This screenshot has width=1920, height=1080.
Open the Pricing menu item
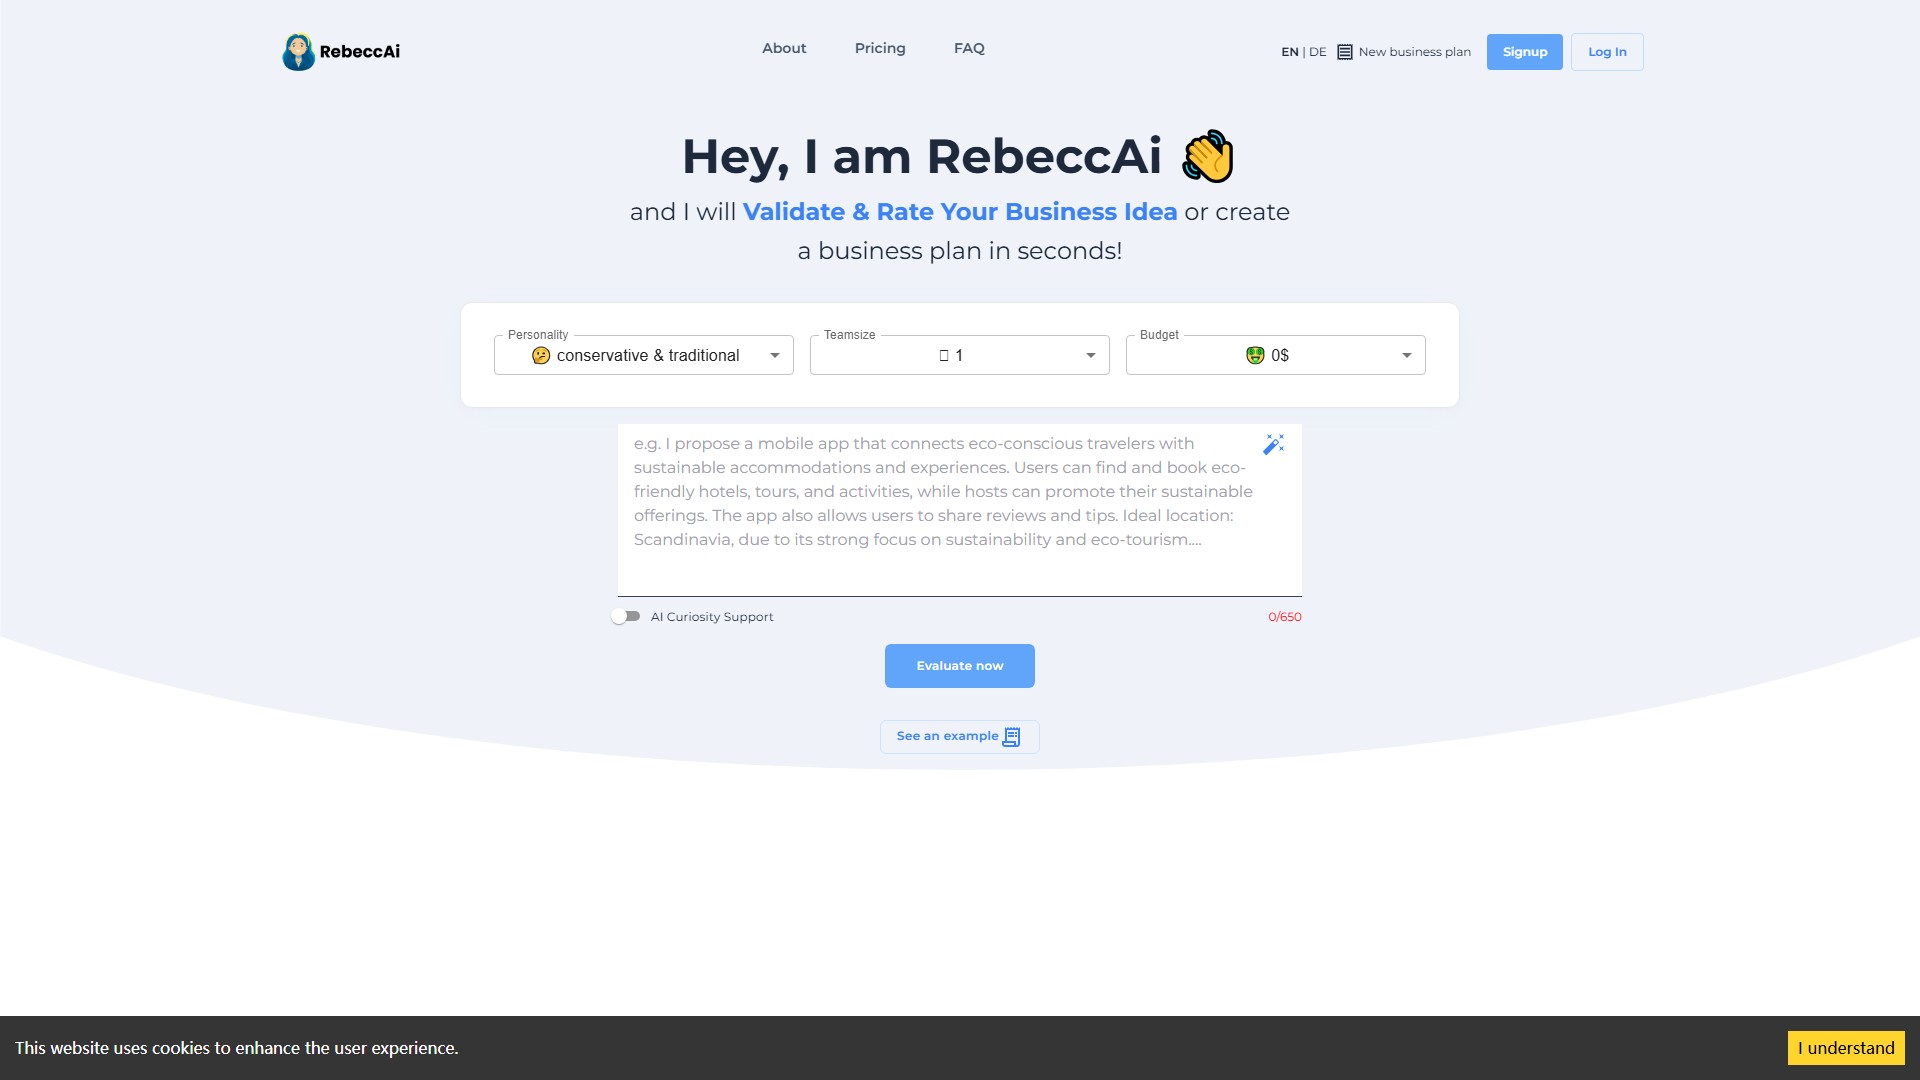pyautogui.click(x=879, y=48)
